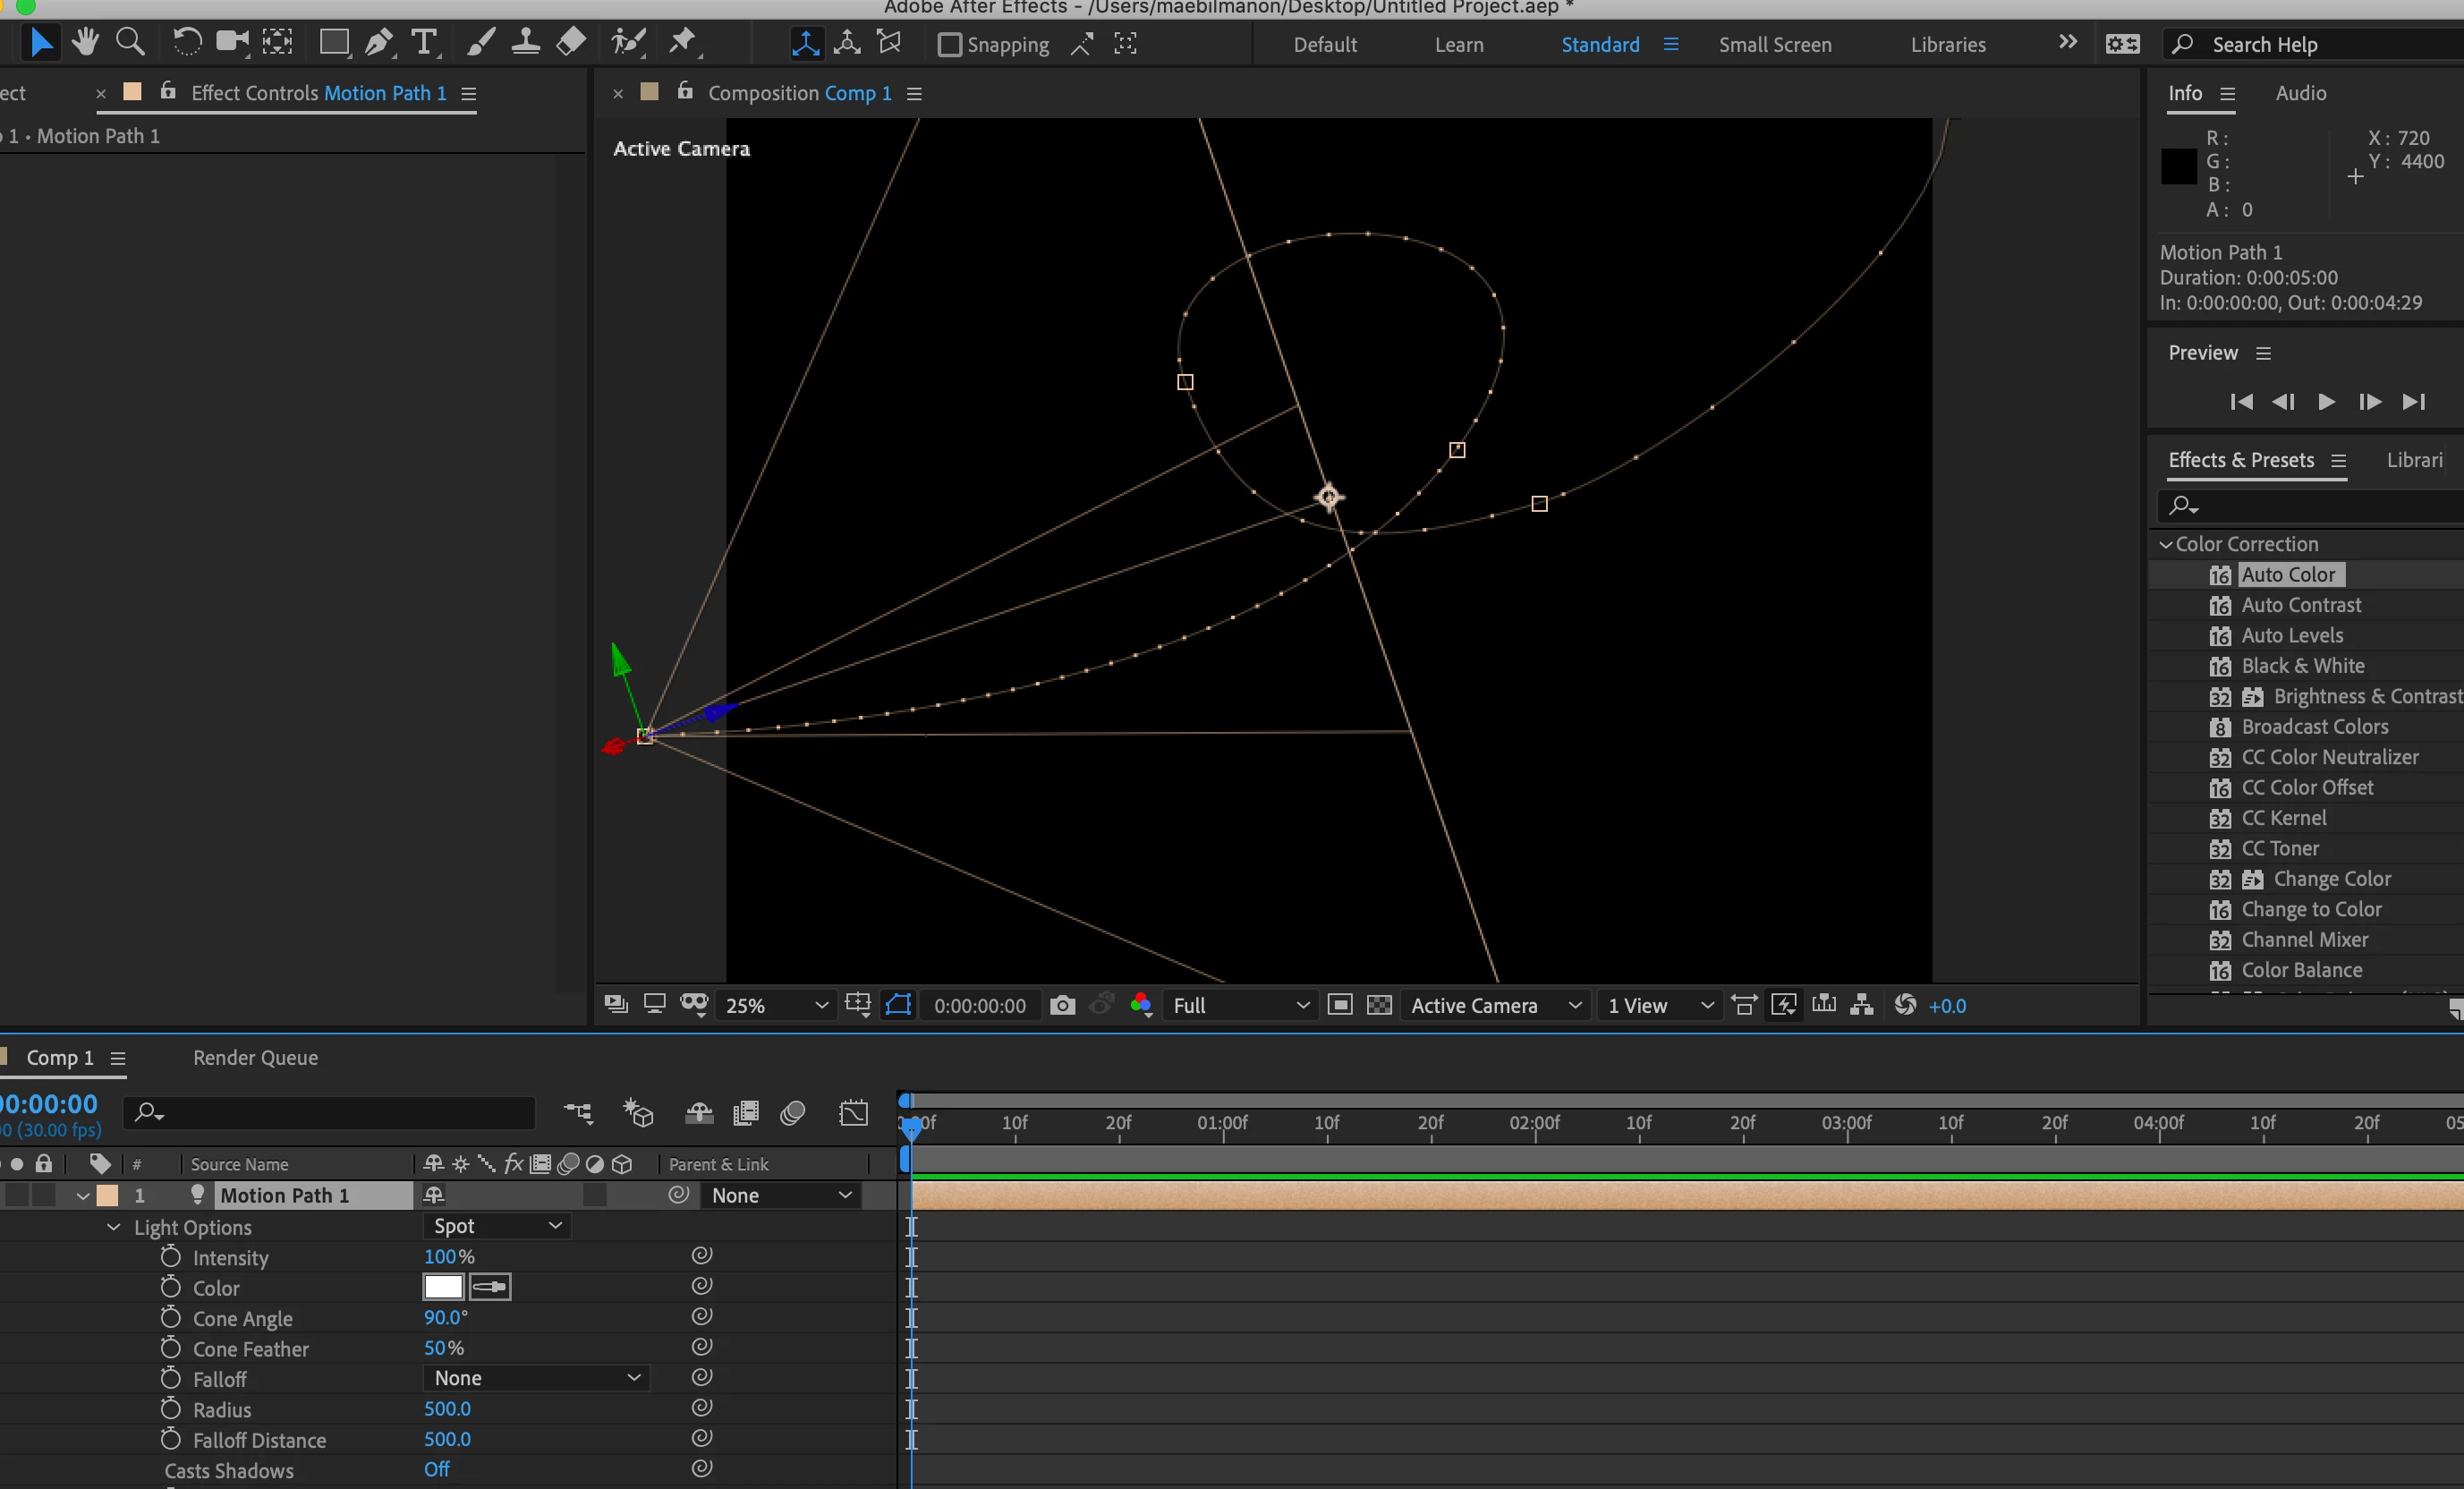Screen dimensions: 2464x1489
Task: Open the Falloff None dropdown
Action: [x=537, y=1378]
